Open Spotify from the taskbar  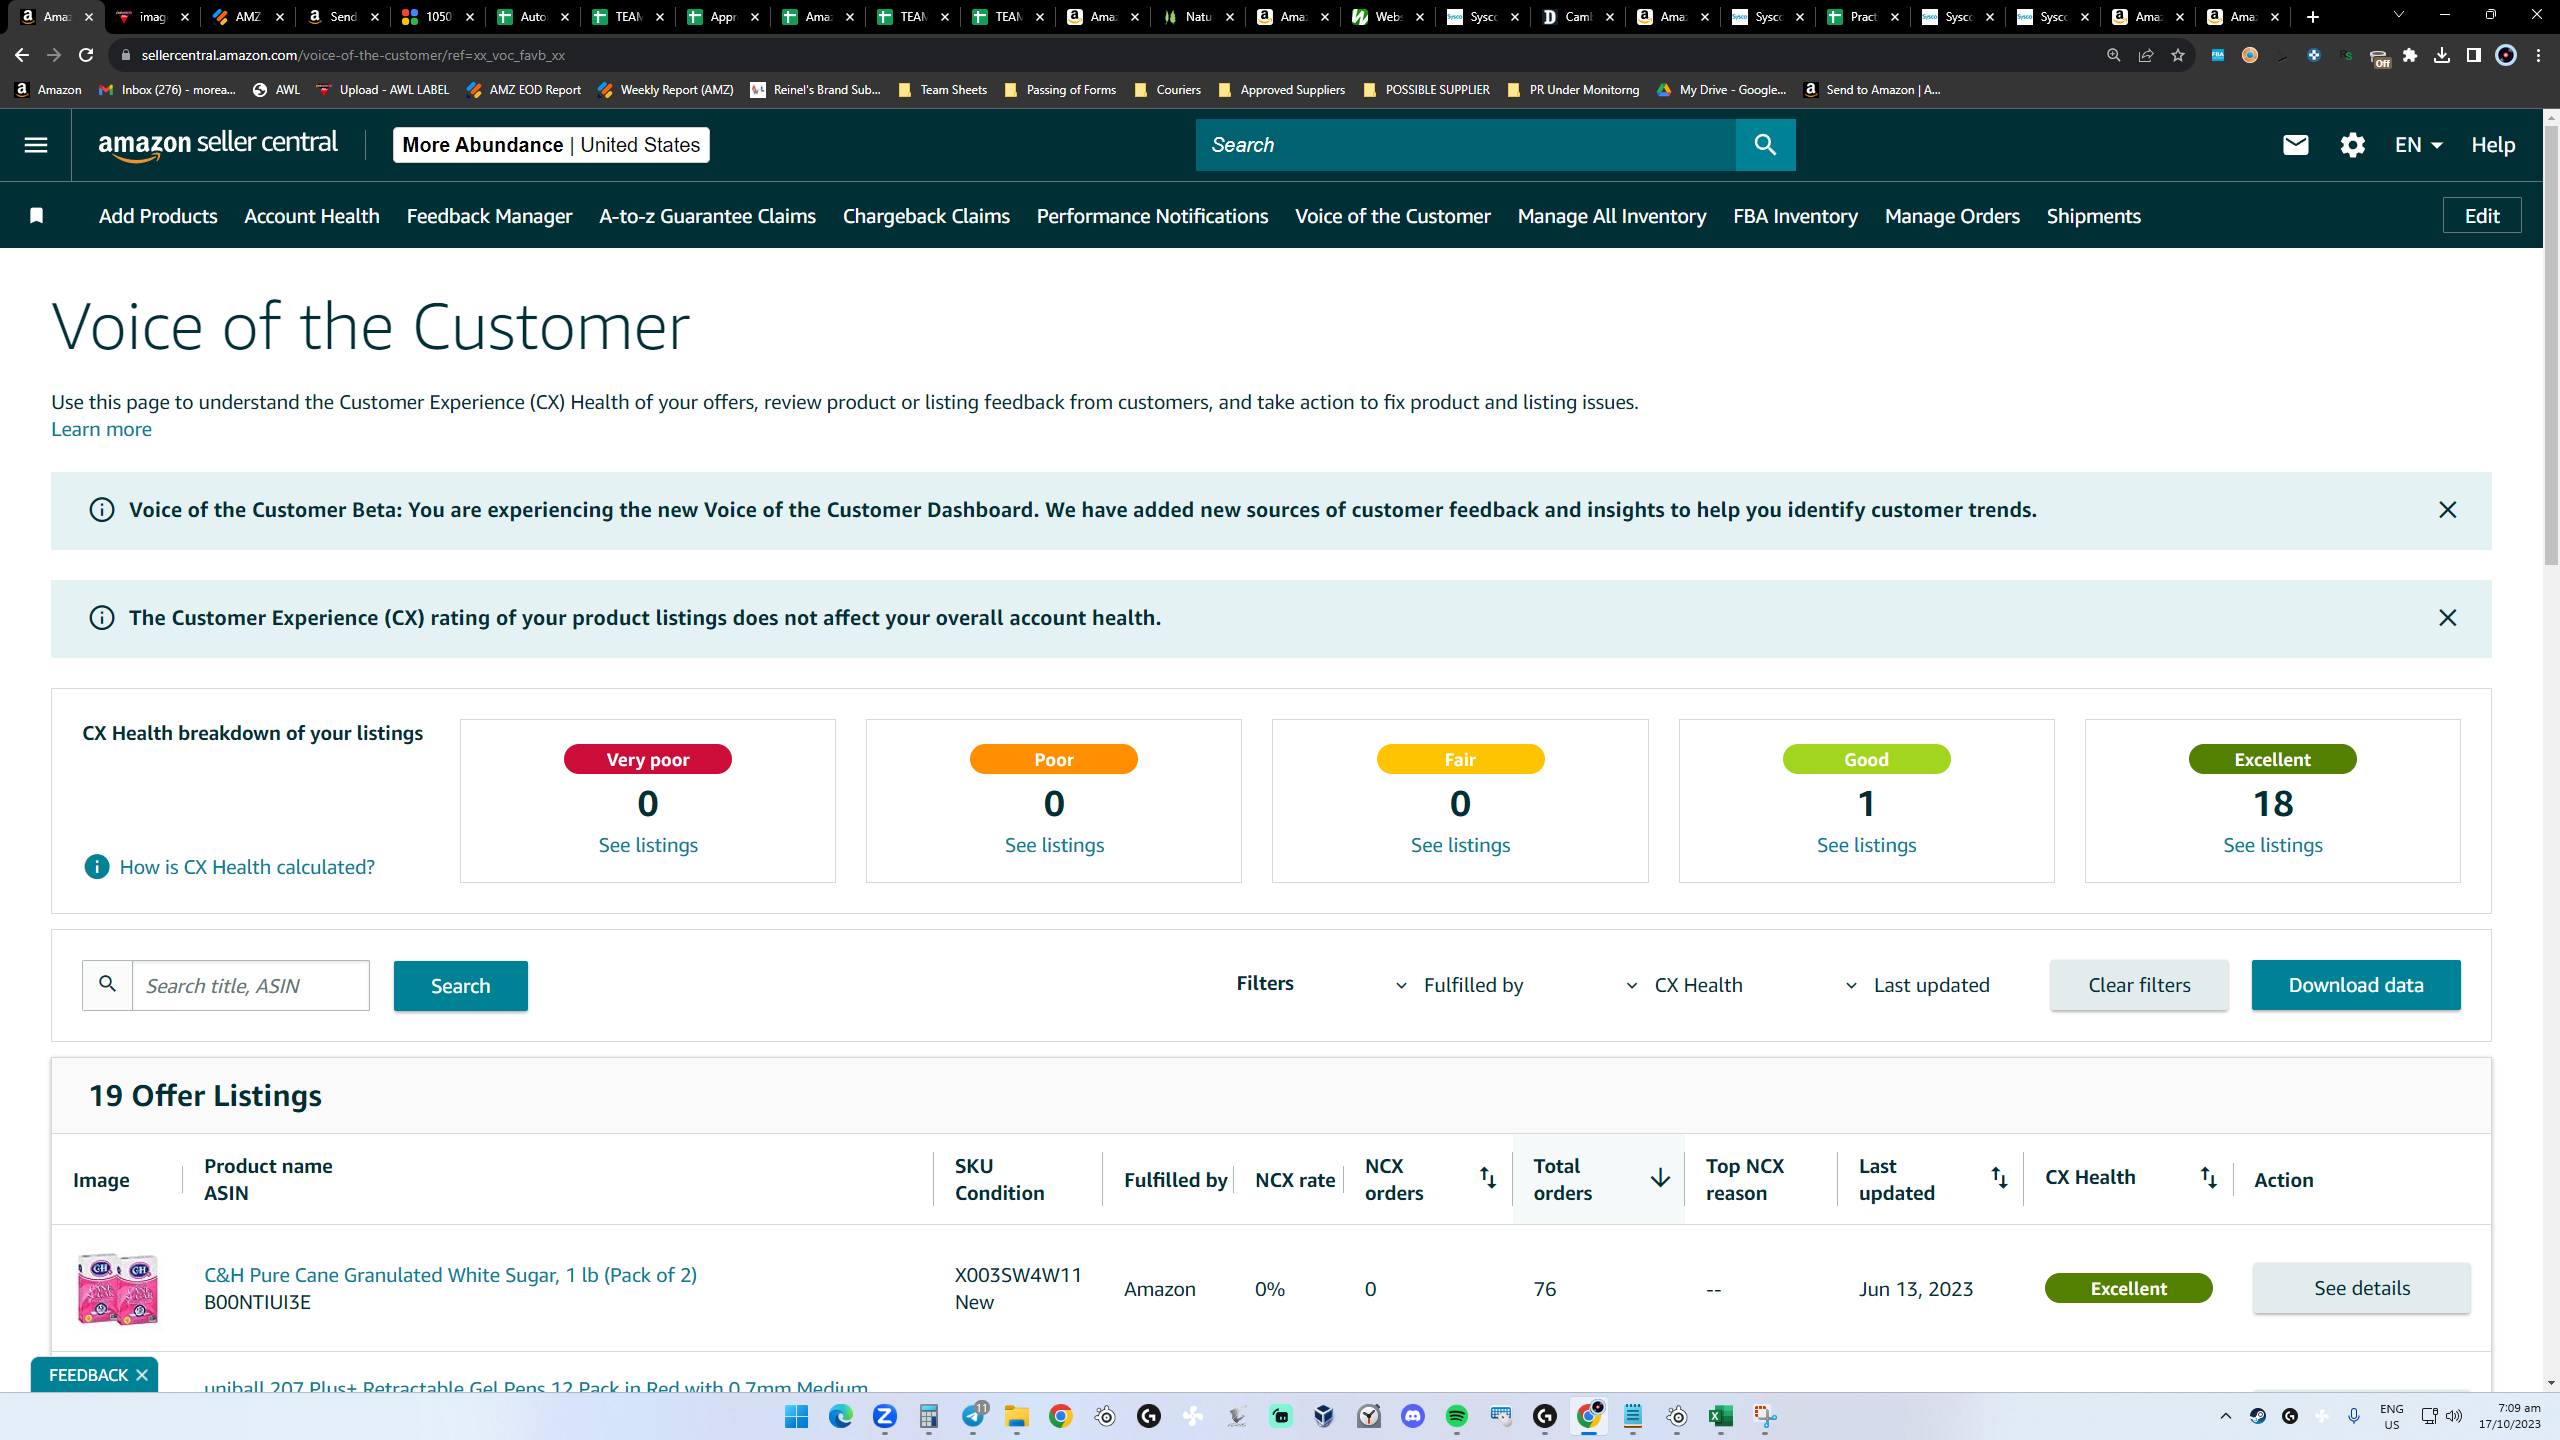[x=1456, y=1416]
